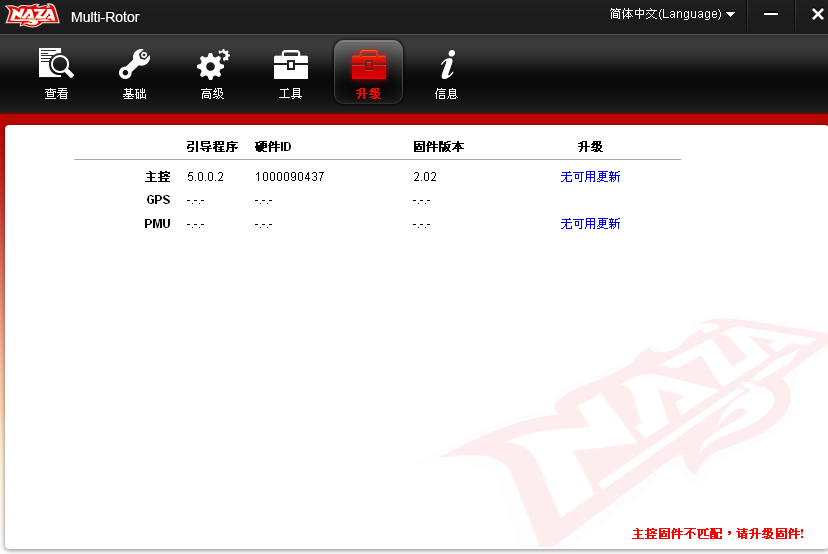Select hardware ID 1000090437
Viewport: 828px width, 554px height.
pos(289,176)
